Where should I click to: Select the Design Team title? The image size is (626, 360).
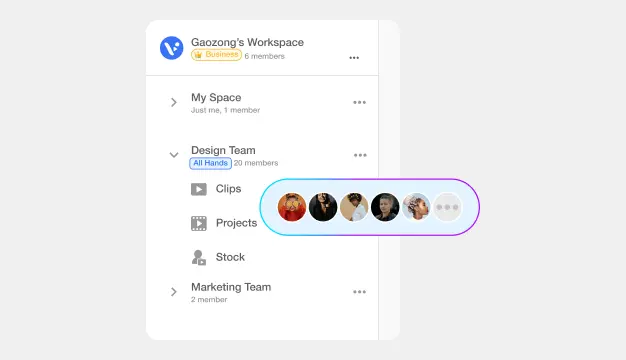223,150
